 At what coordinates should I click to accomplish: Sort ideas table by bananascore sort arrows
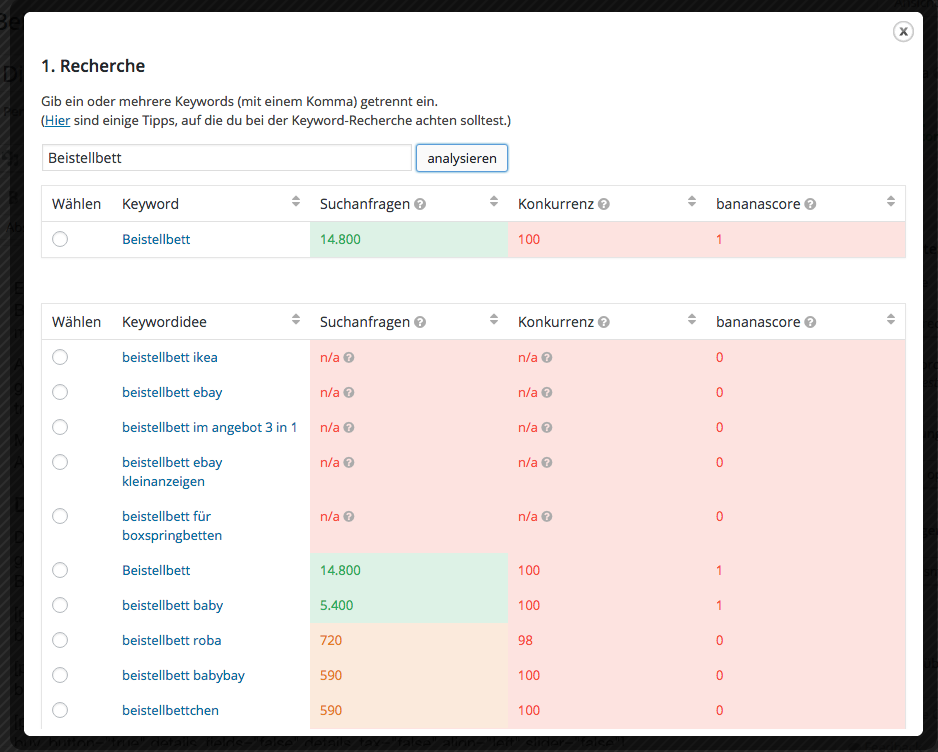coord(890,321)
